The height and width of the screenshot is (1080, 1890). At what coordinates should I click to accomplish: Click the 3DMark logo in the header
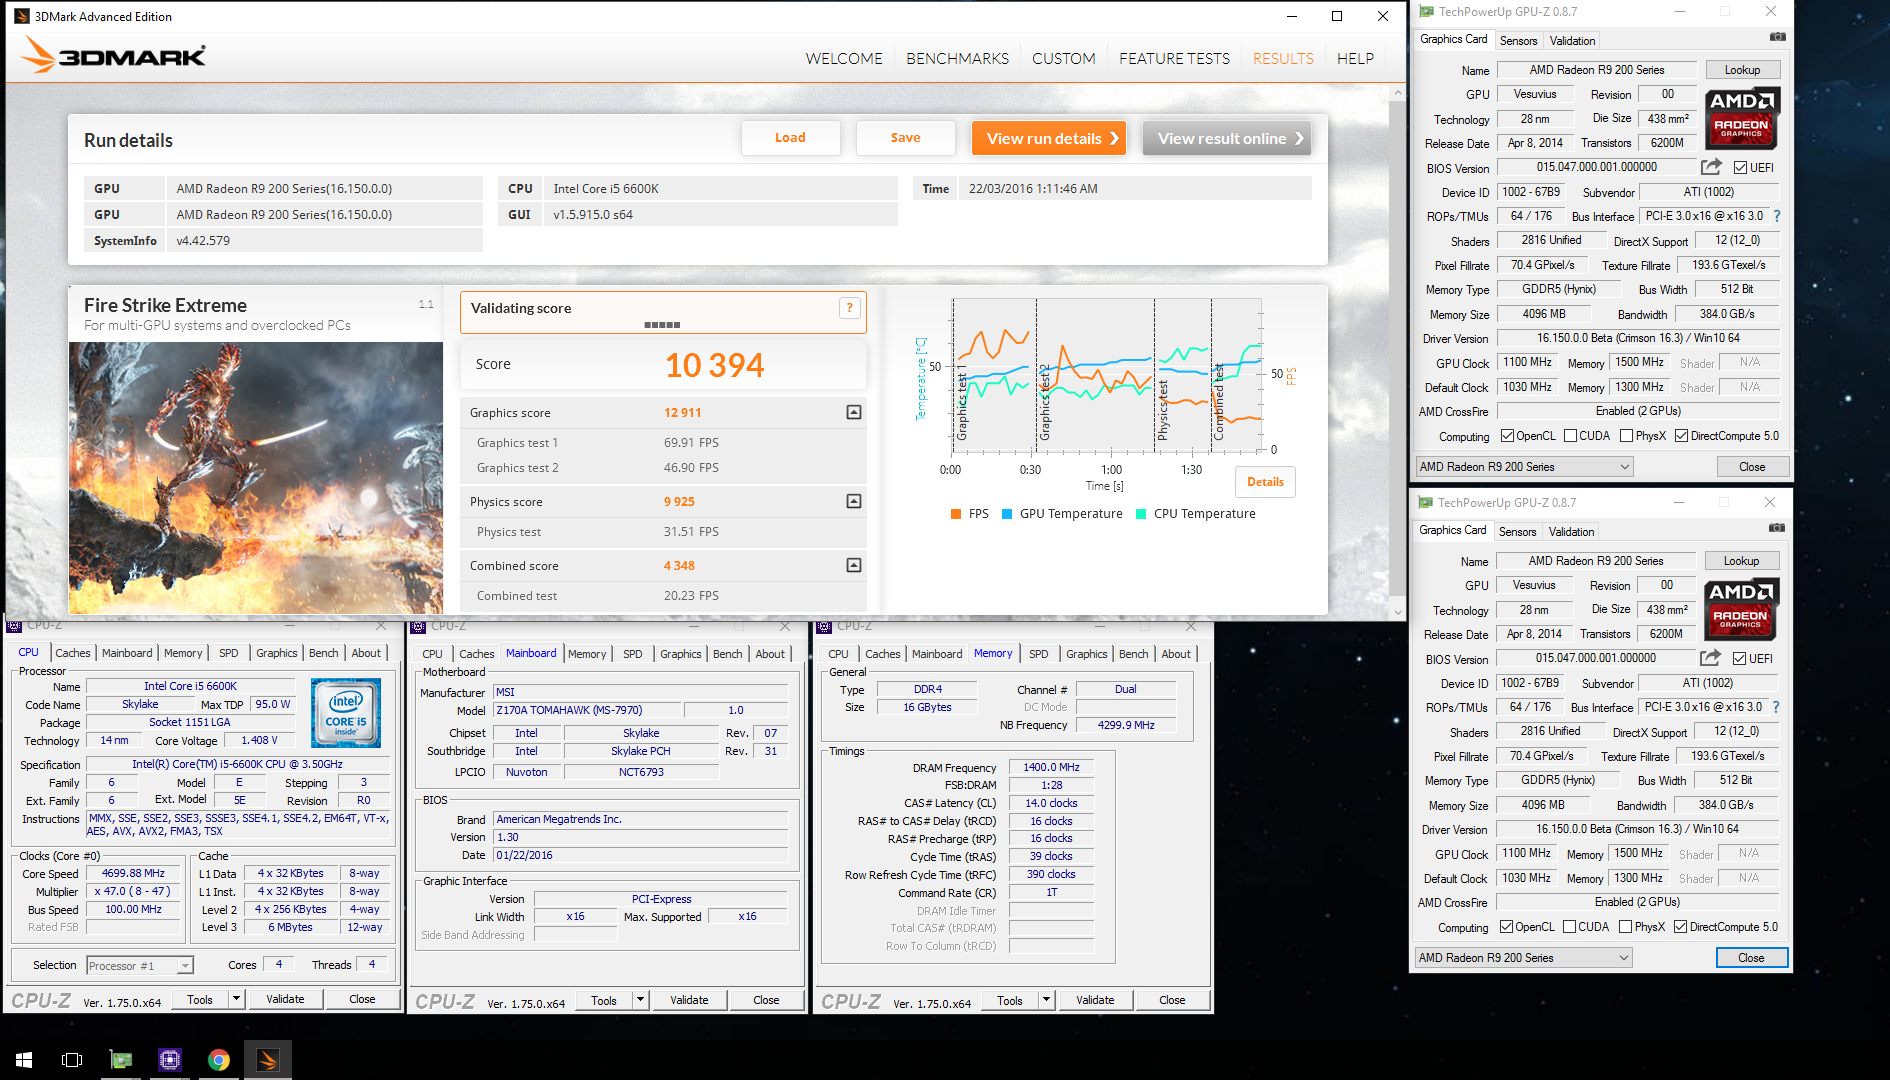[x=113, y=55]
